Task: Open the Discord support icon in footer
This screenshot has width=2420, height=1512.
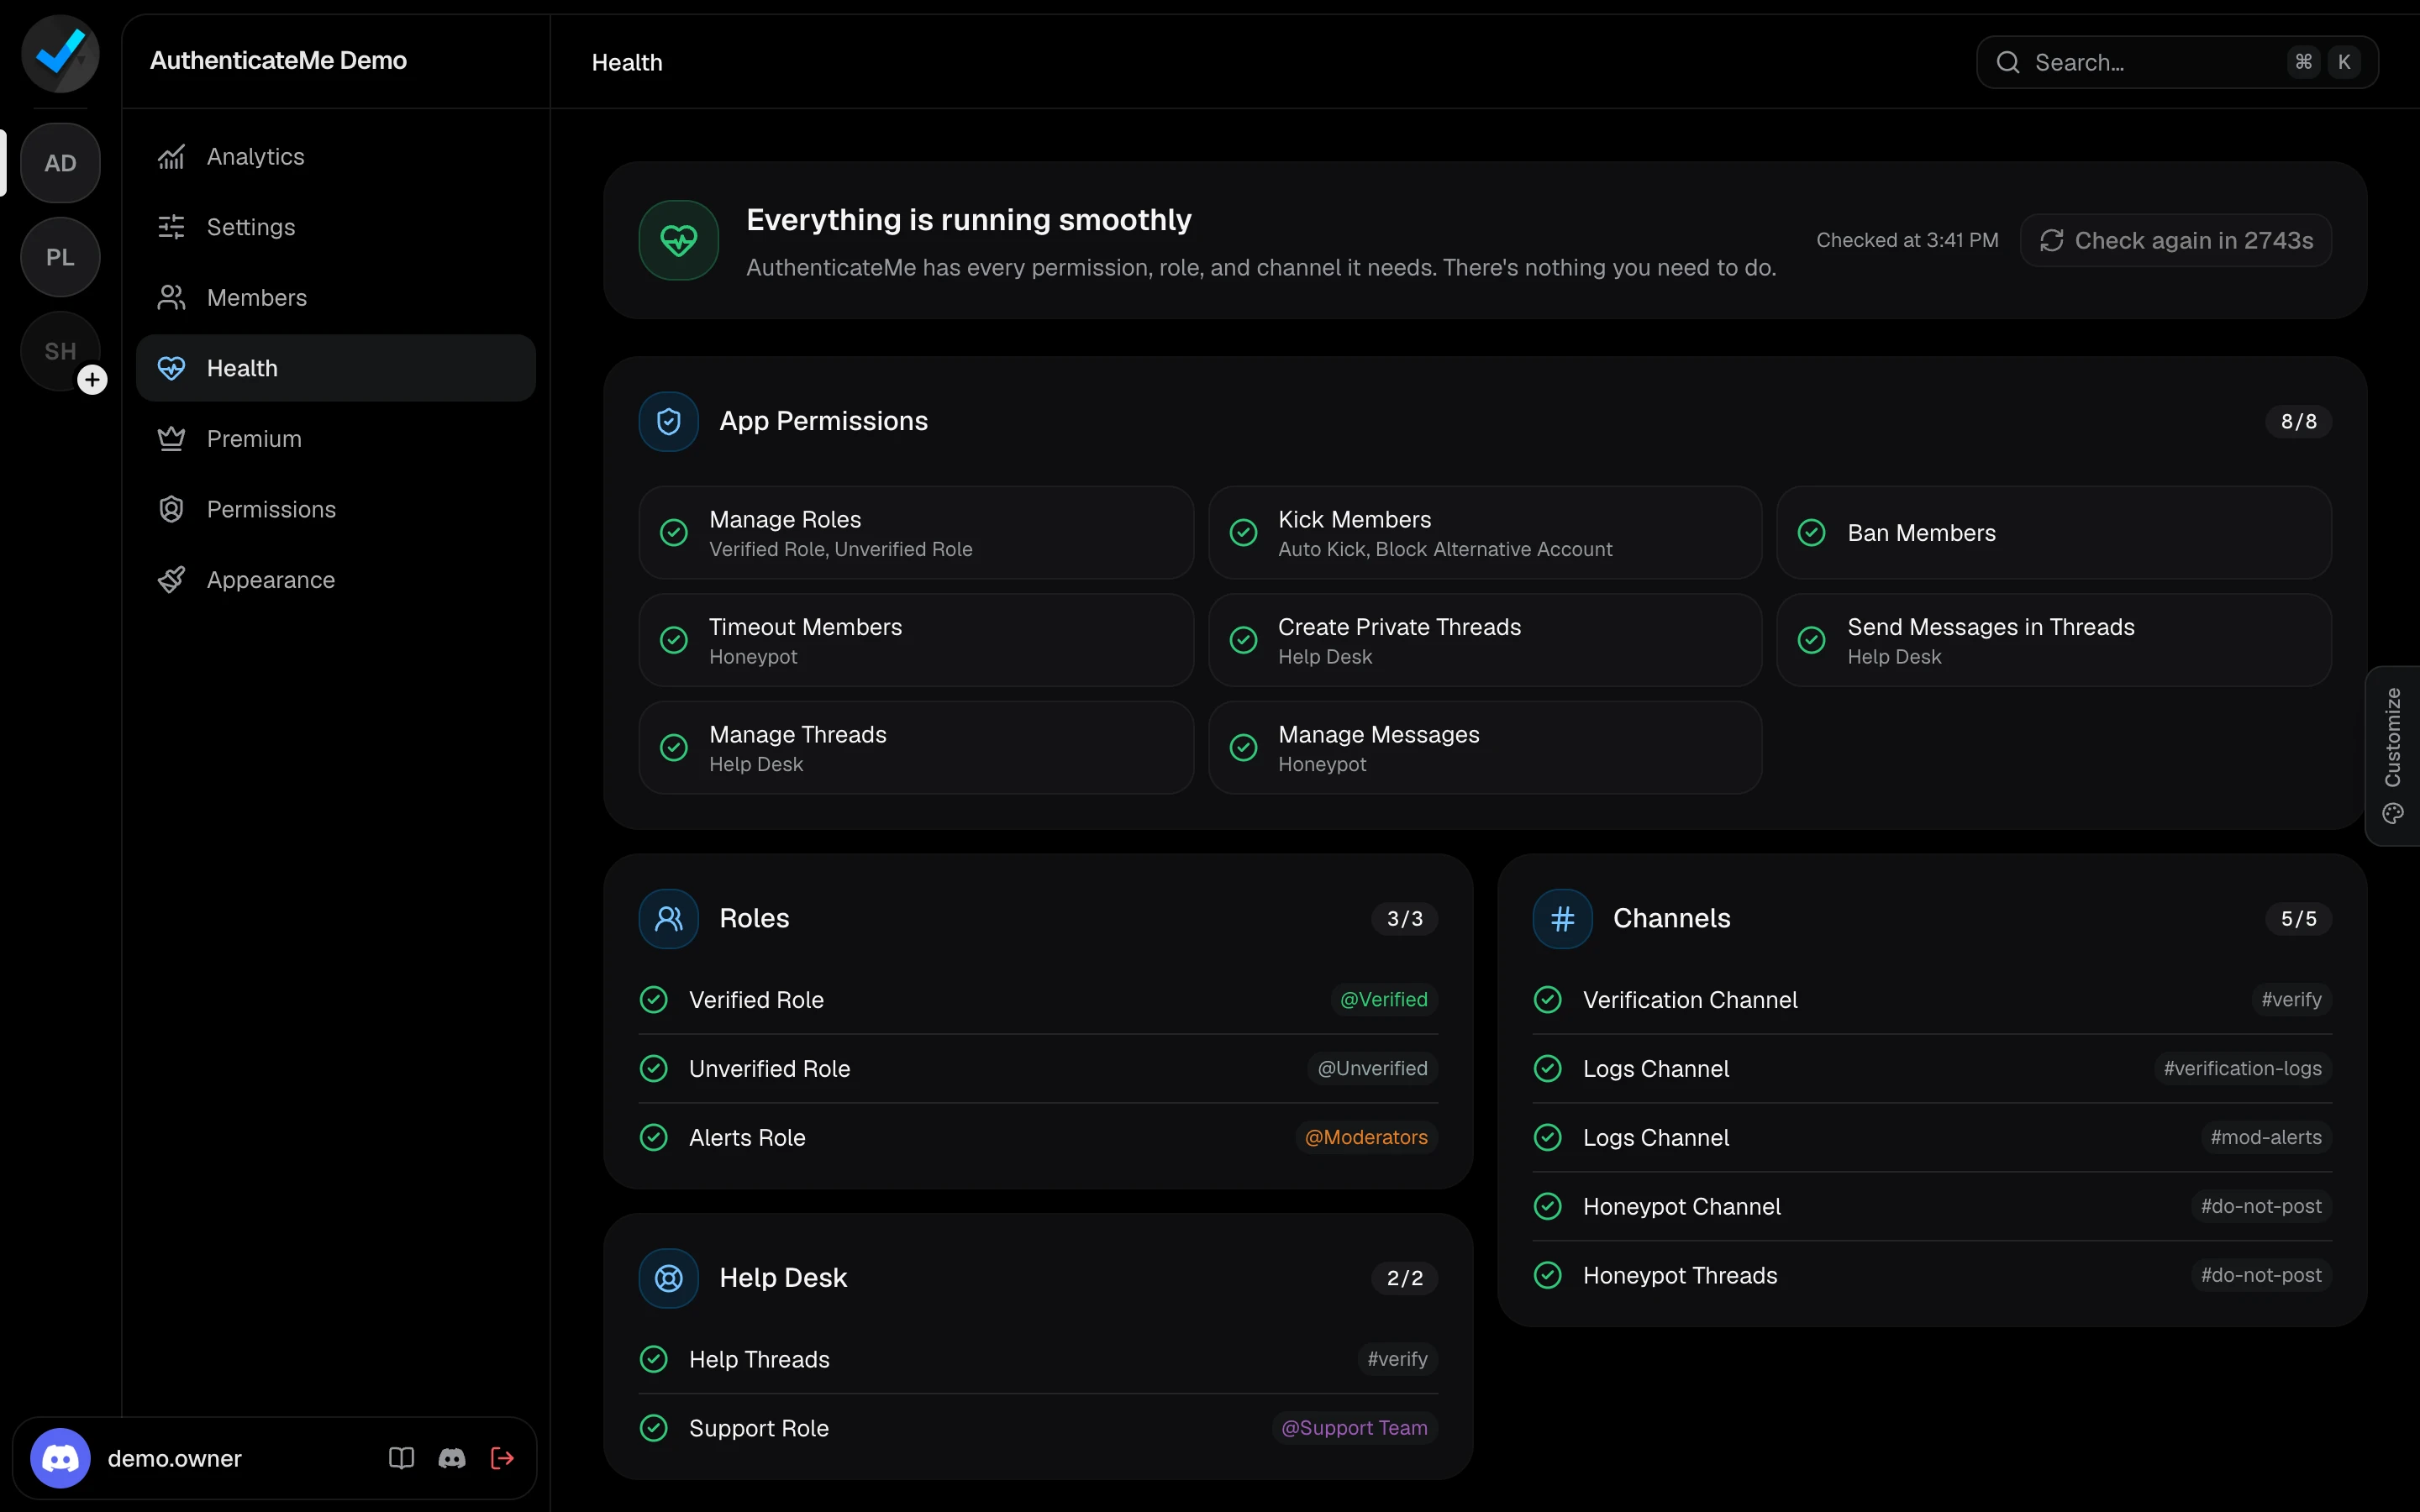Action: [x=452, y=1458]
